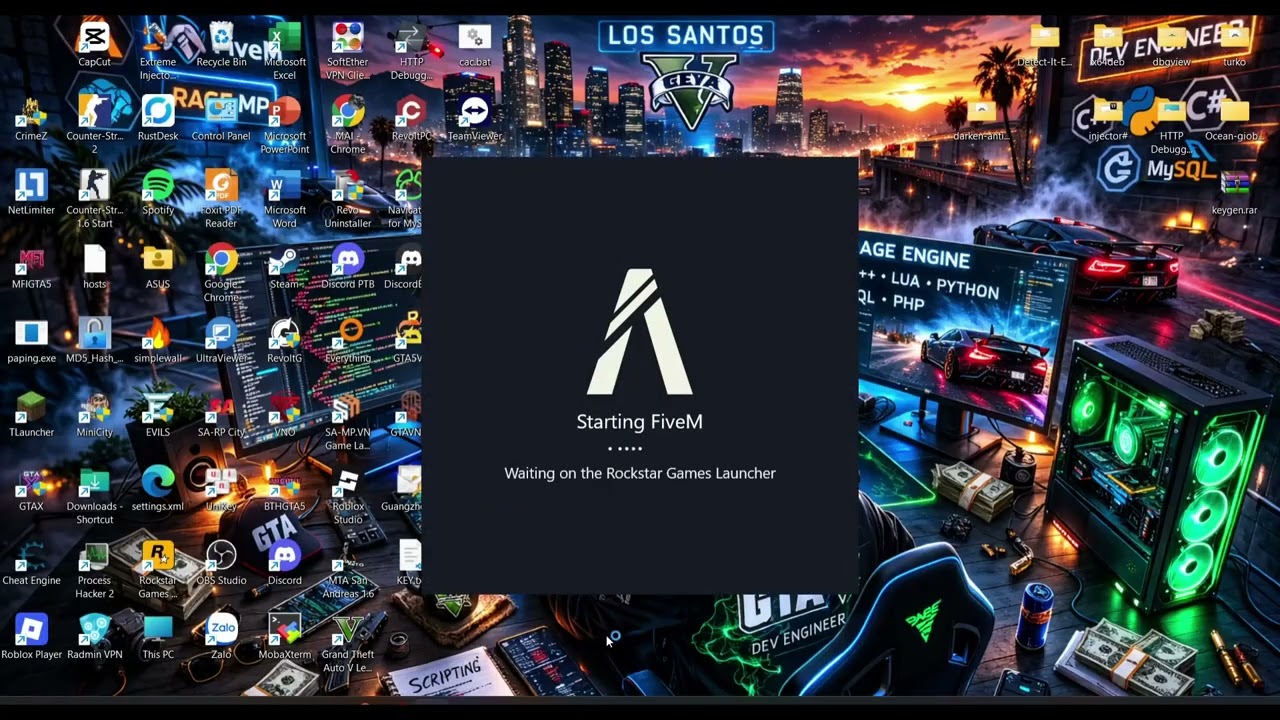
Task: Launch the VNO shortcut
Action: point(285,409)
